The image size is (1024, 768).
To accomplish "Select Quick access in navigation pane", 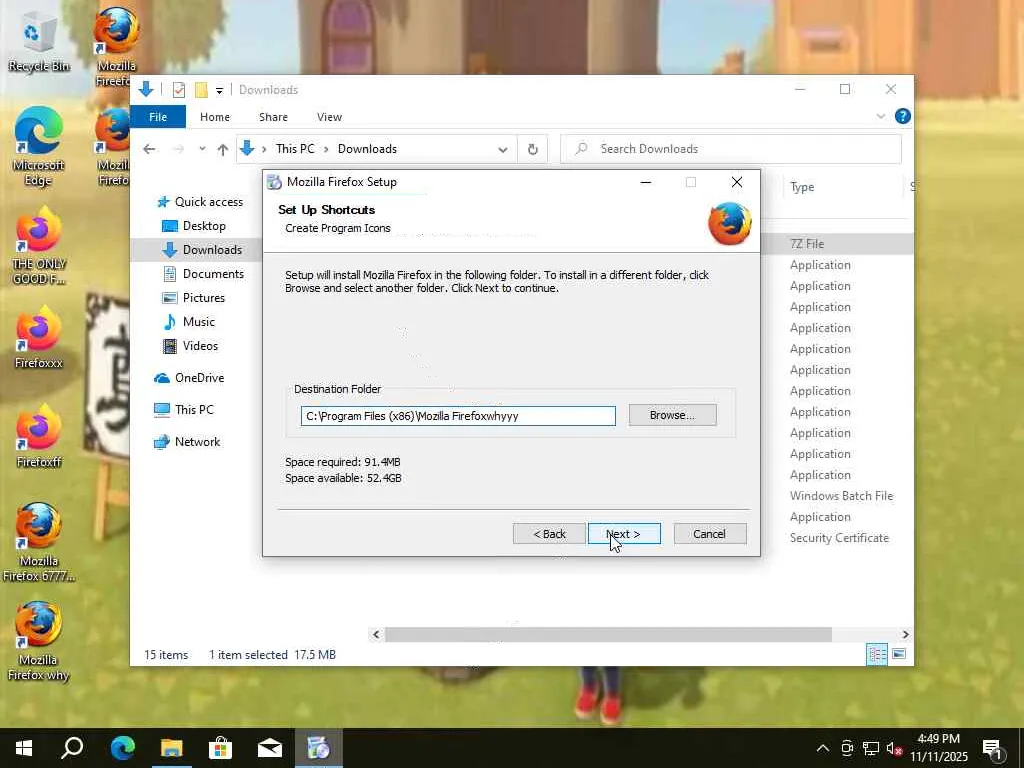I will 200,202.
